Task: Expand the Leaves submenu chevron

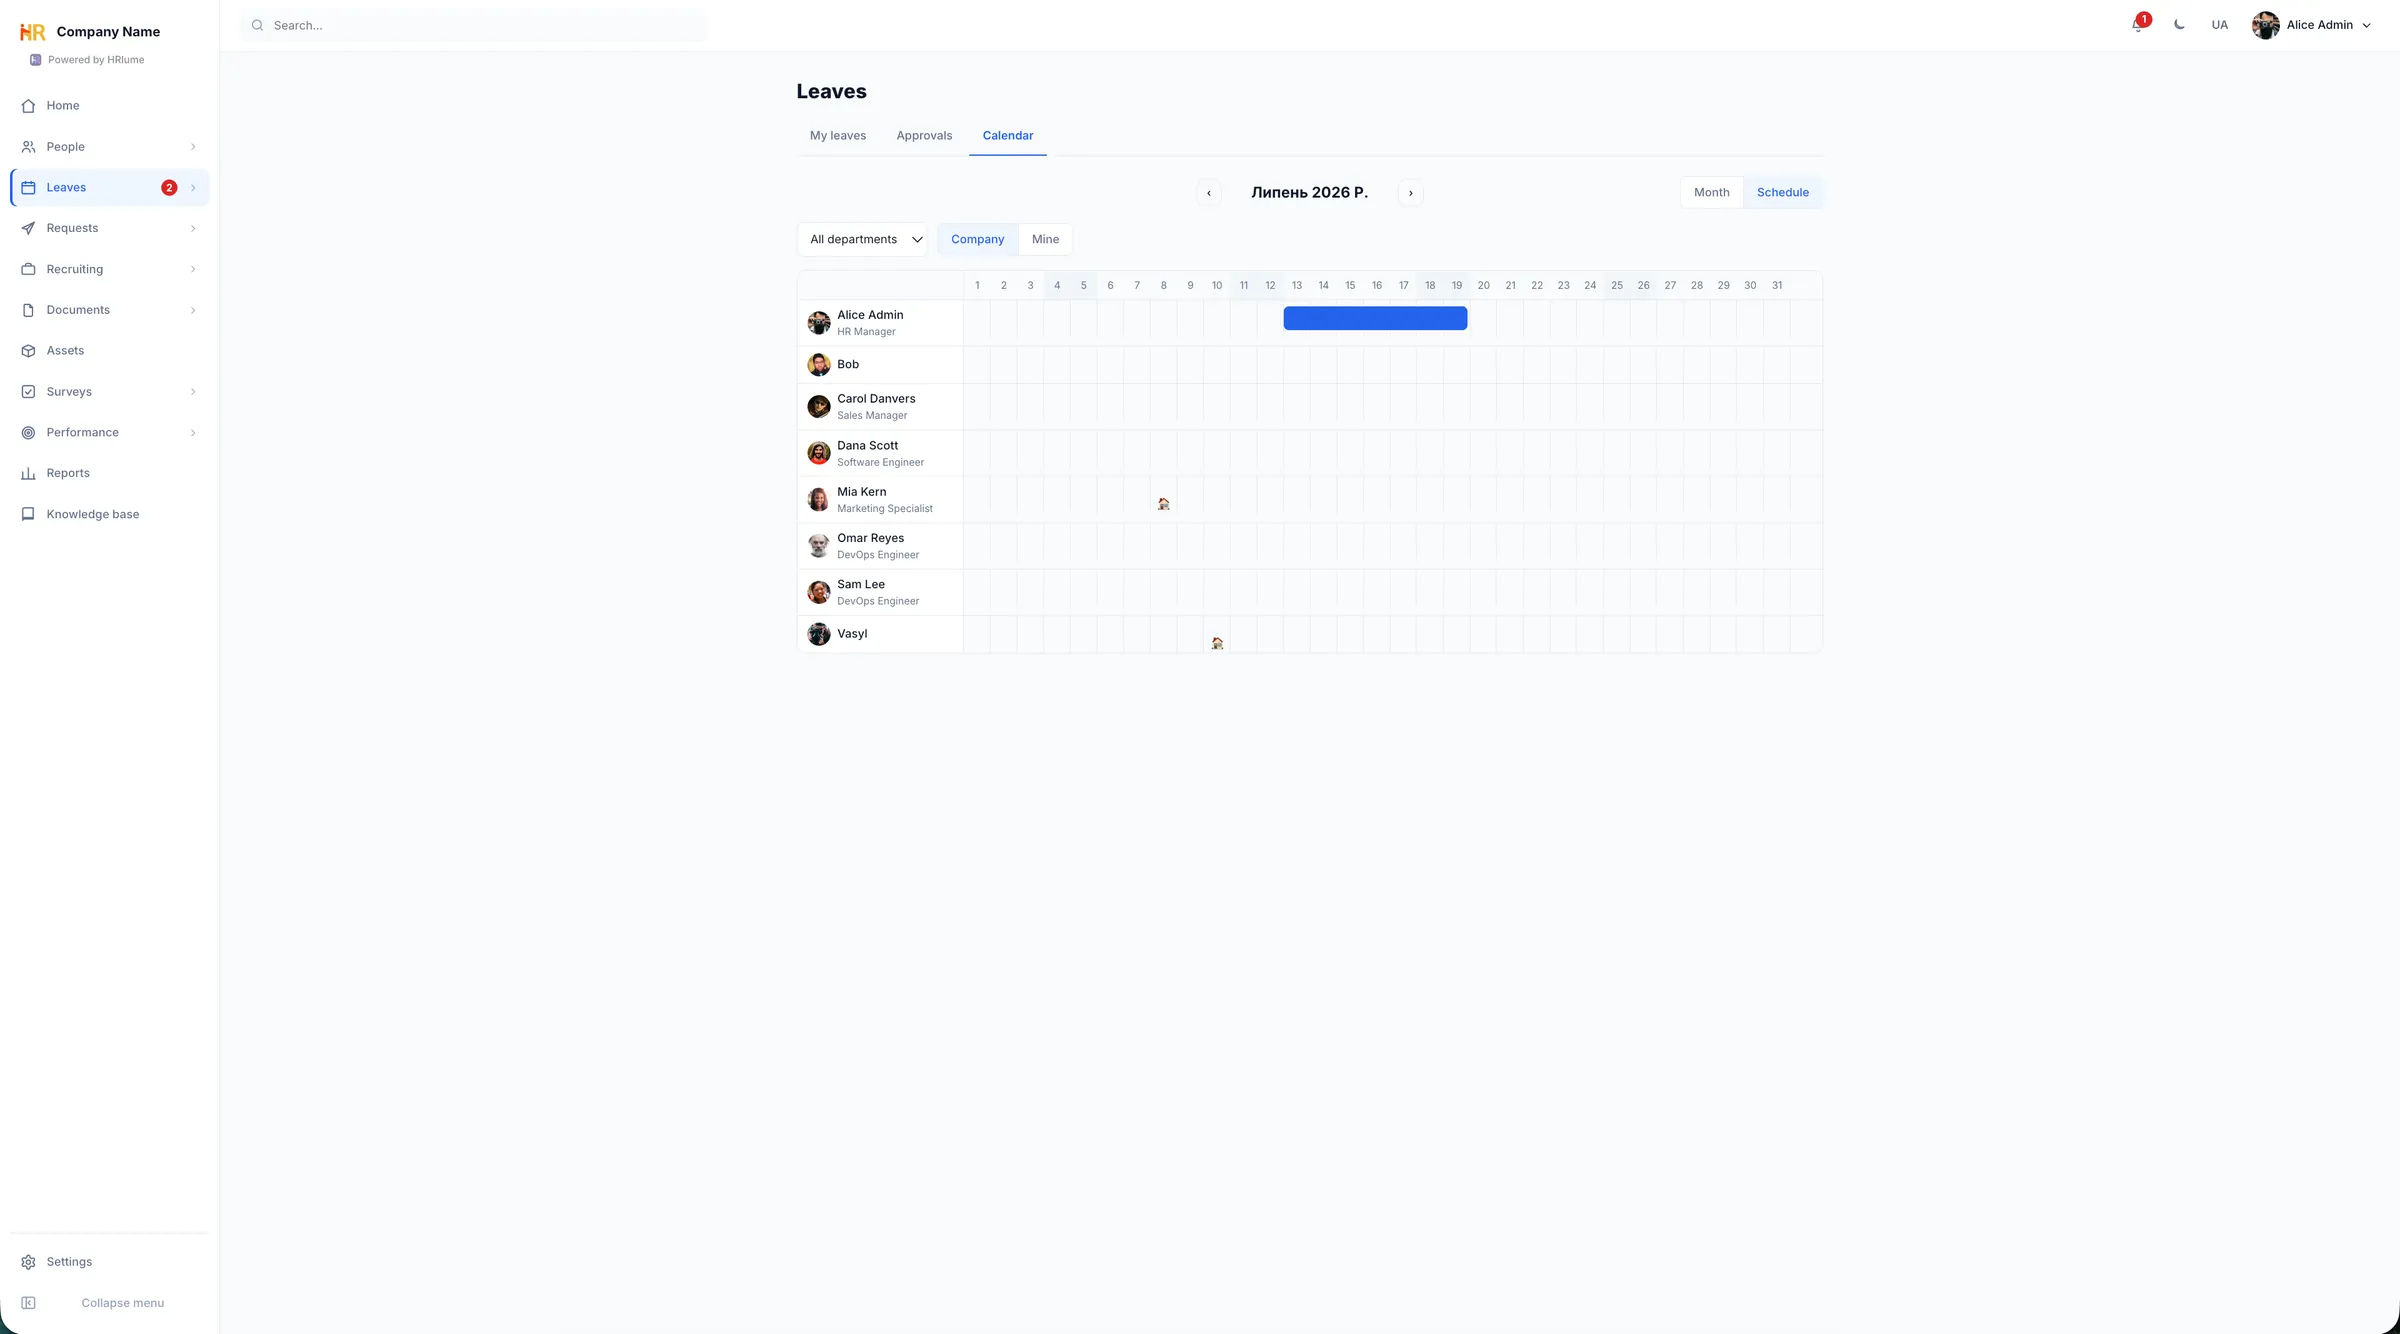Action: coord(193,188)
